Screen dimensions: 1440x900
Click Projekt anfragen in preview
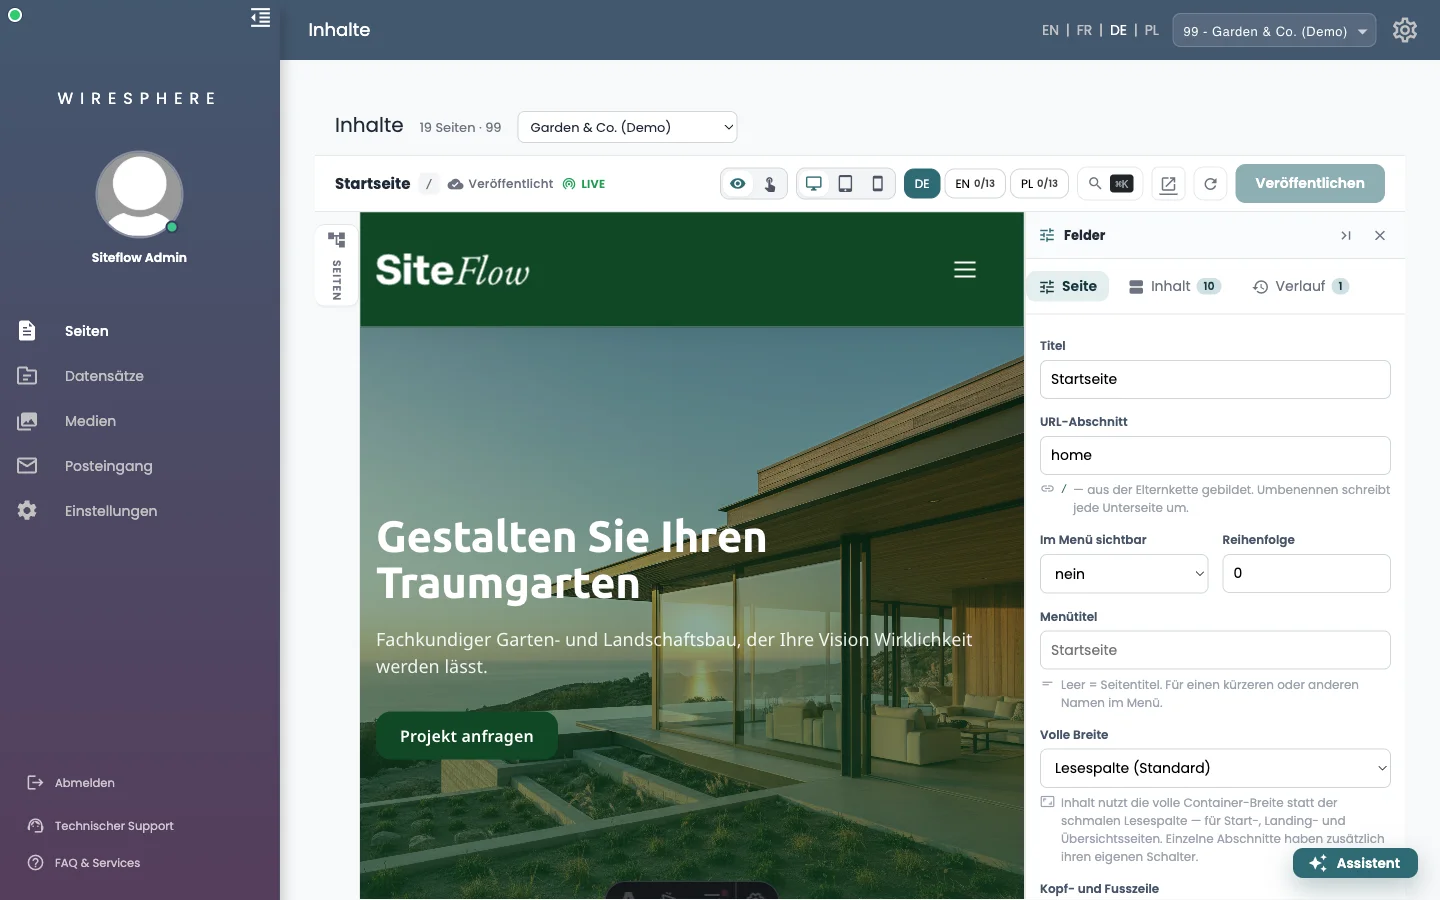tap(467, 736)
